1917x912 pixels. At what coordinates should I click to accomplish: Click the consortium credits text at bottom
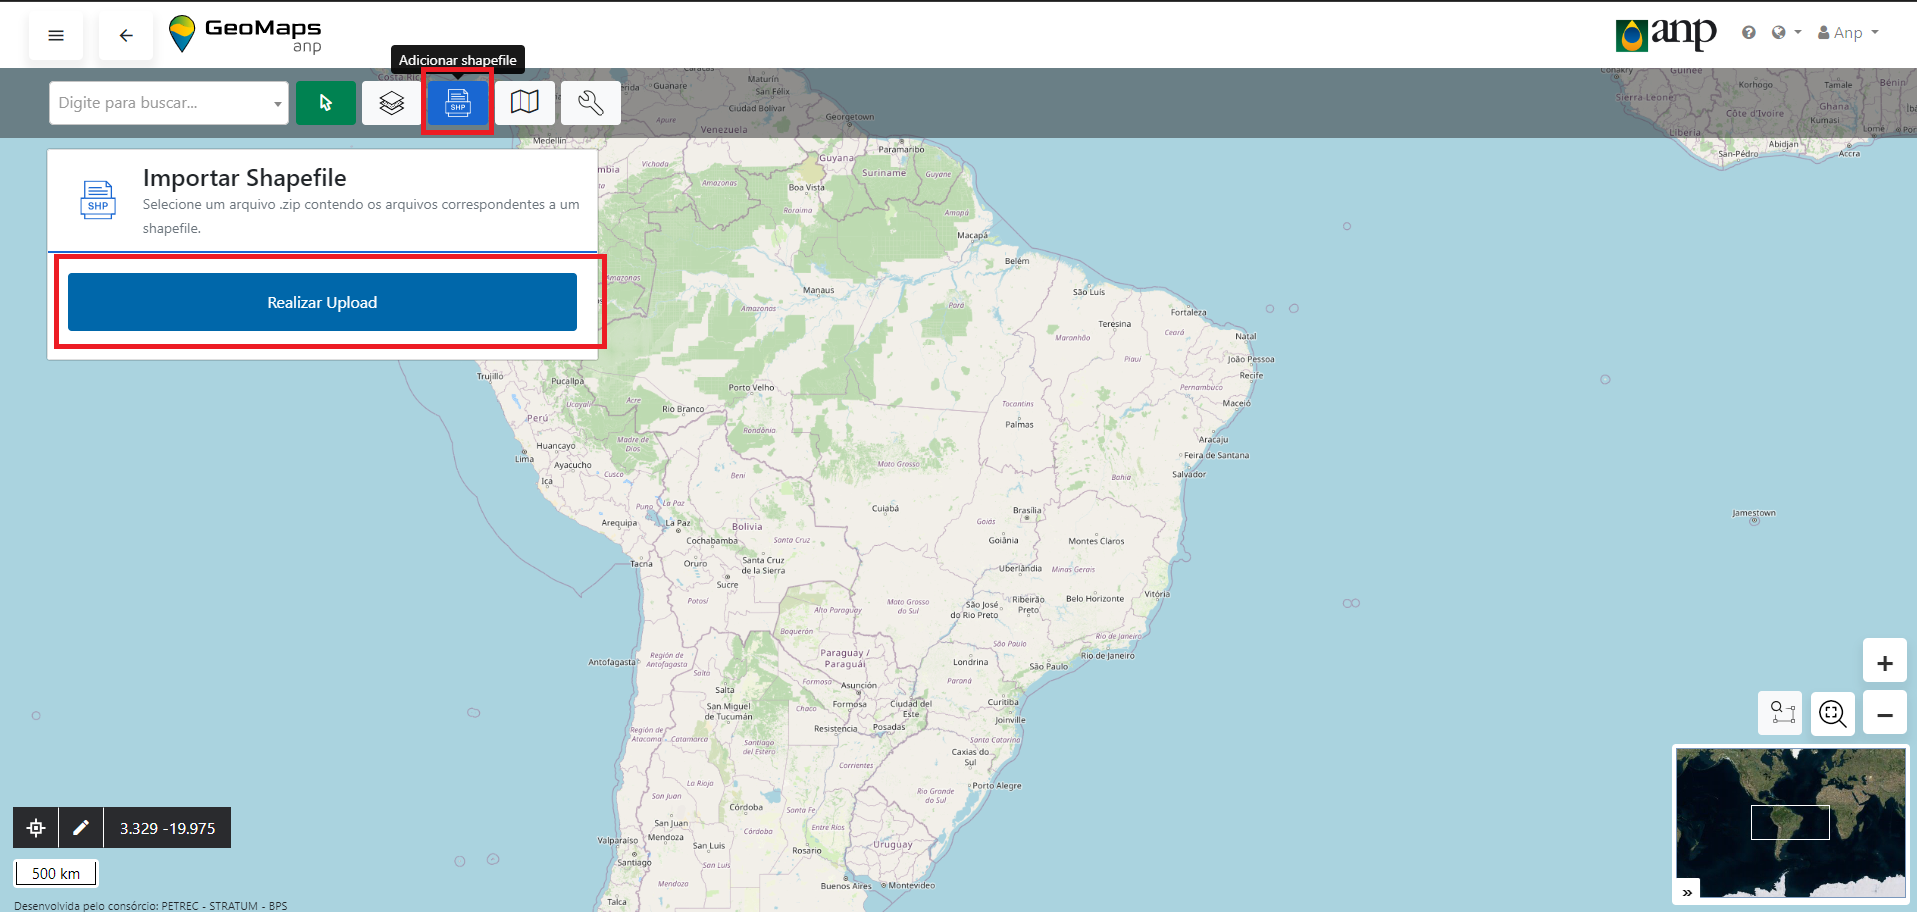pos(150,906)
